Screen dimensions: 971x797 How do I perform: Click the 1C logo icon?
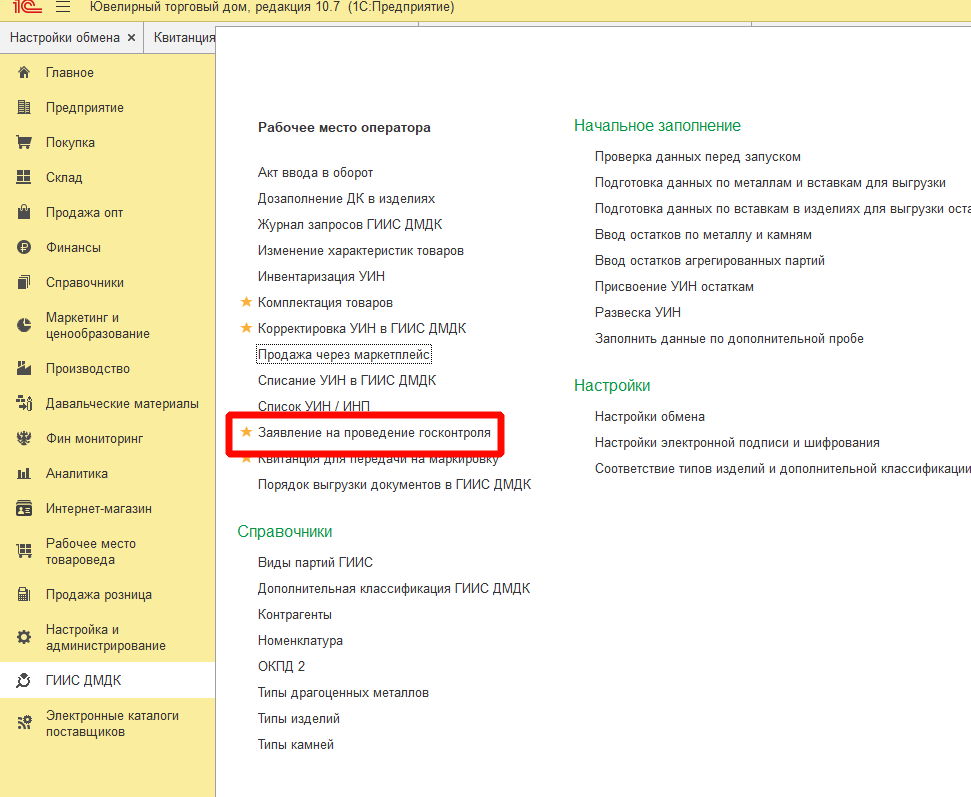(27, 7)
